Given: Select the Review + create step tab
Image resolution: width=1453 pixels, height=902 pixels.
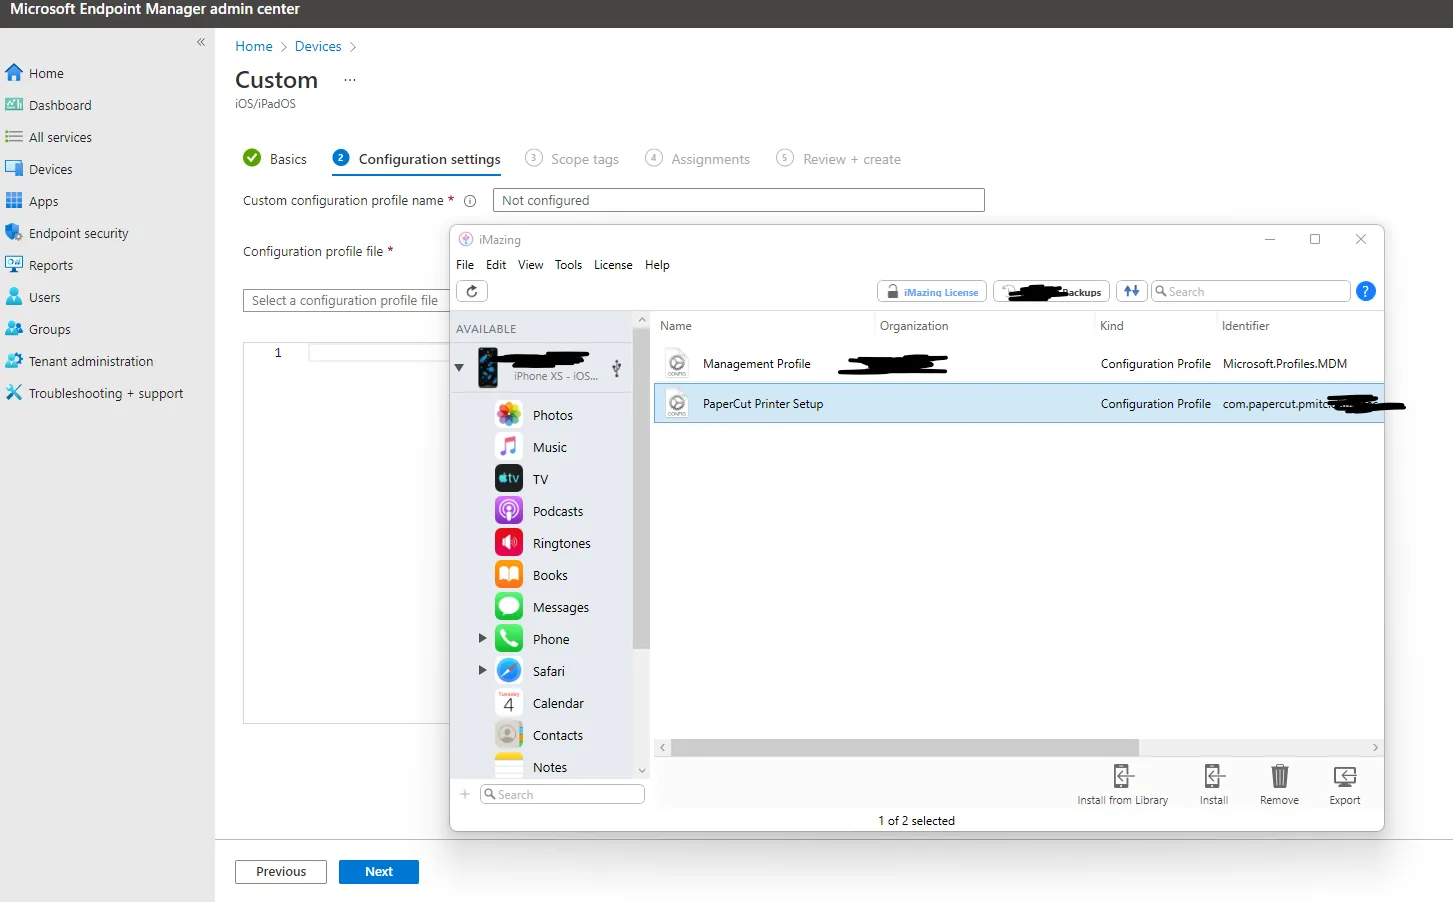Looking at the screenshot, I should coord(839,159).
